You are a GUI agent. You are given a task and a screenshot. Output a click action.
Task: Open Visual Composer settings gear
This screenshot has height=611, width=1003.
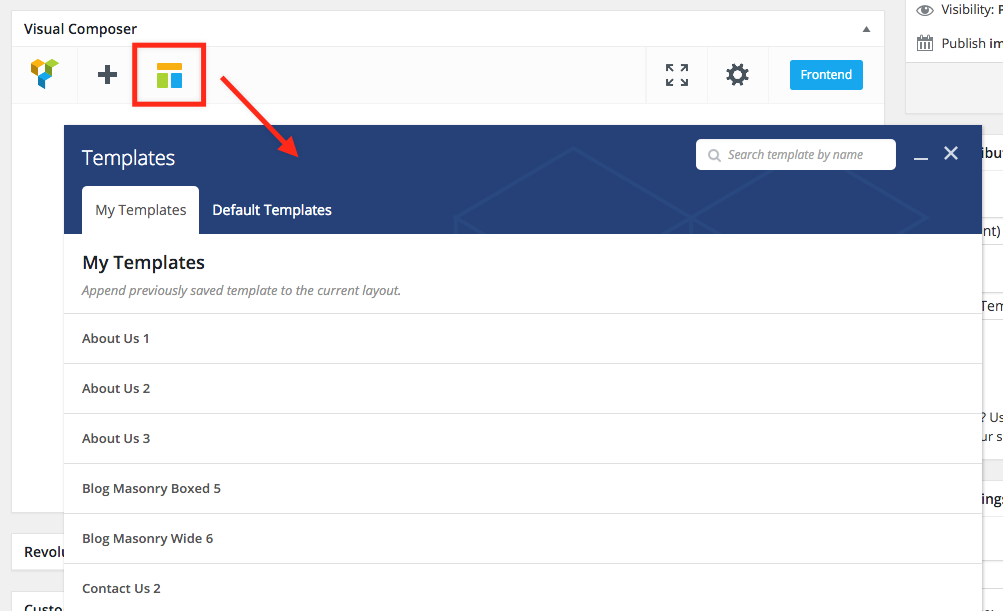click(x=737, y=75)
